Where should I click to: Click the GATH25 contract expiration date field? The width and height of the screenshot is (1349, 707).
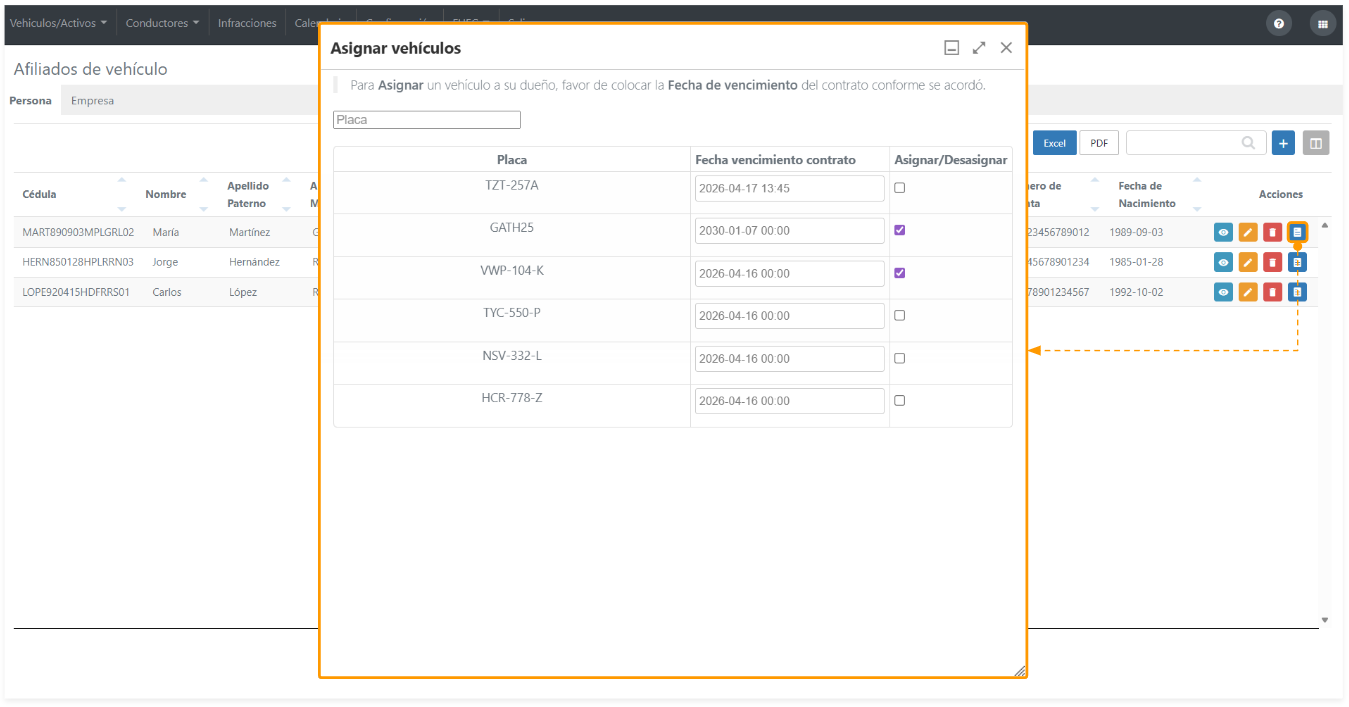pyautogui.click(x=790, y=231)
